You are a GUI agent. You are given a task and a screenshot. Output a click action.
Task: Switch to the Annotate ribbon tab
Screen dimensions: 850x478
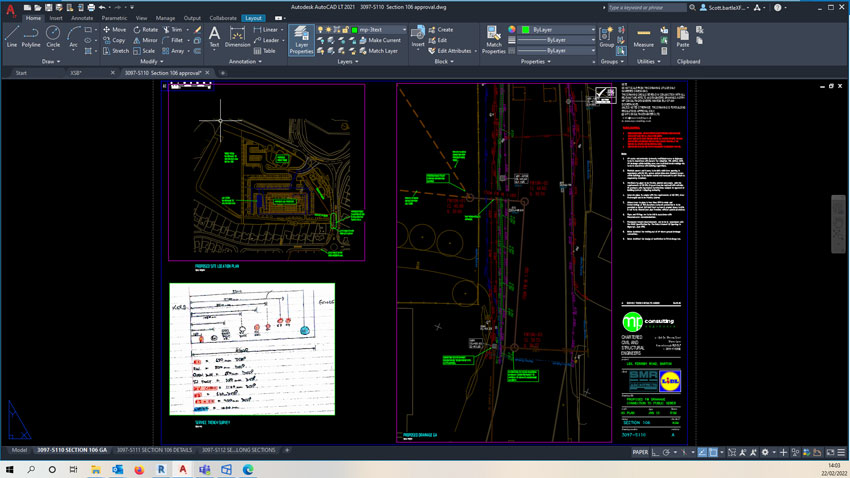tap(82, 18)
